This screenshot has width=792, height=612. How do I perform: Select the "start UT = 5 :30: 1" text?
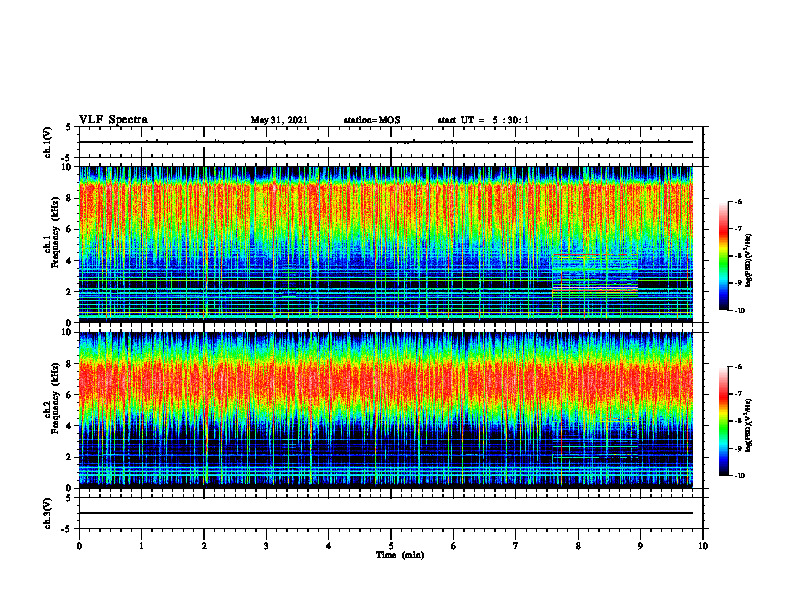click(x=483, y=120)
